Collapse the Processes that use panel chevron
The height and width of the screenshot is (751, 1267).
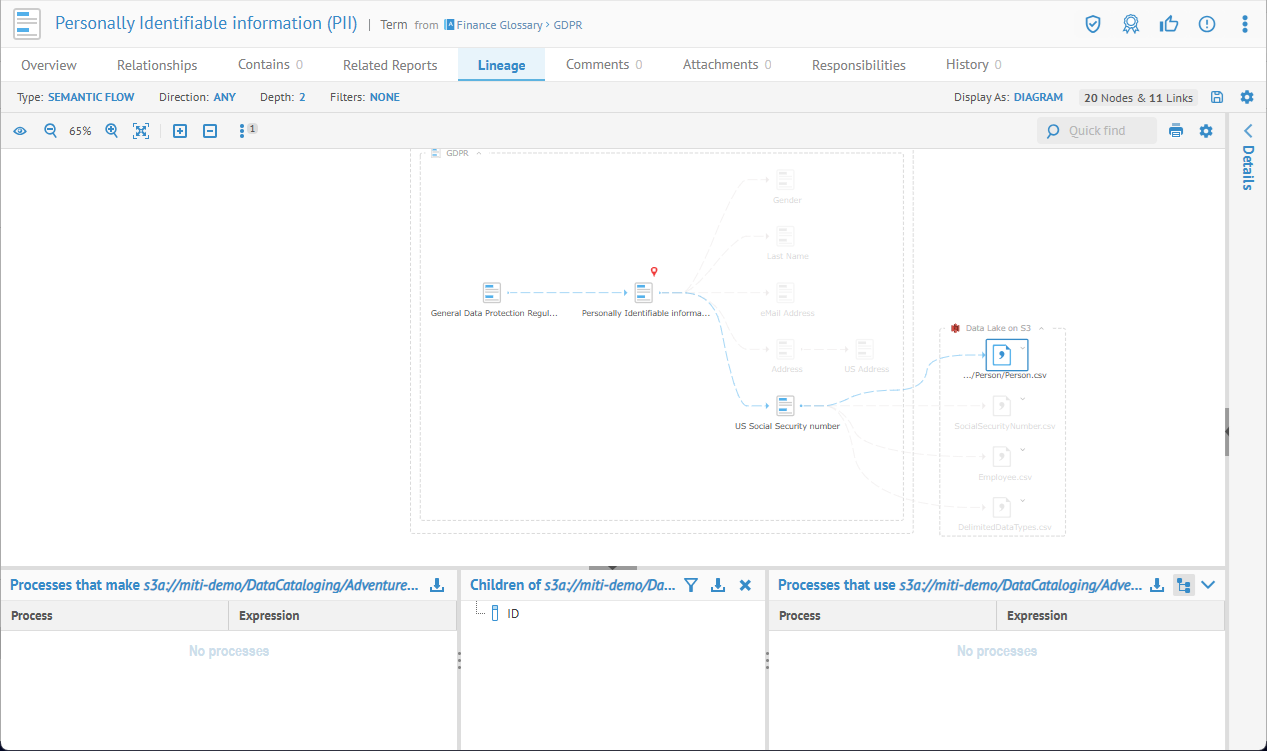1208,585
